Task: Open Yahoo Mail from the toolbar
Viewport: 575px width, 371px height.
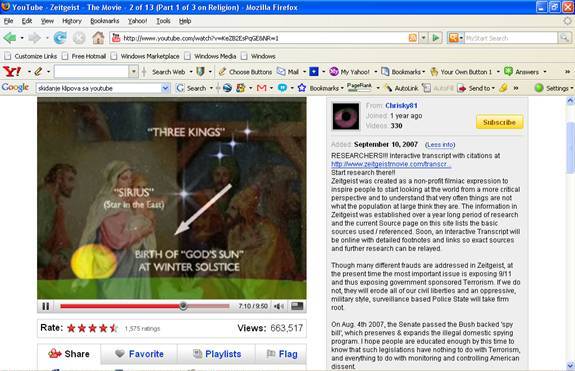Action: click(x=288, y=72)
